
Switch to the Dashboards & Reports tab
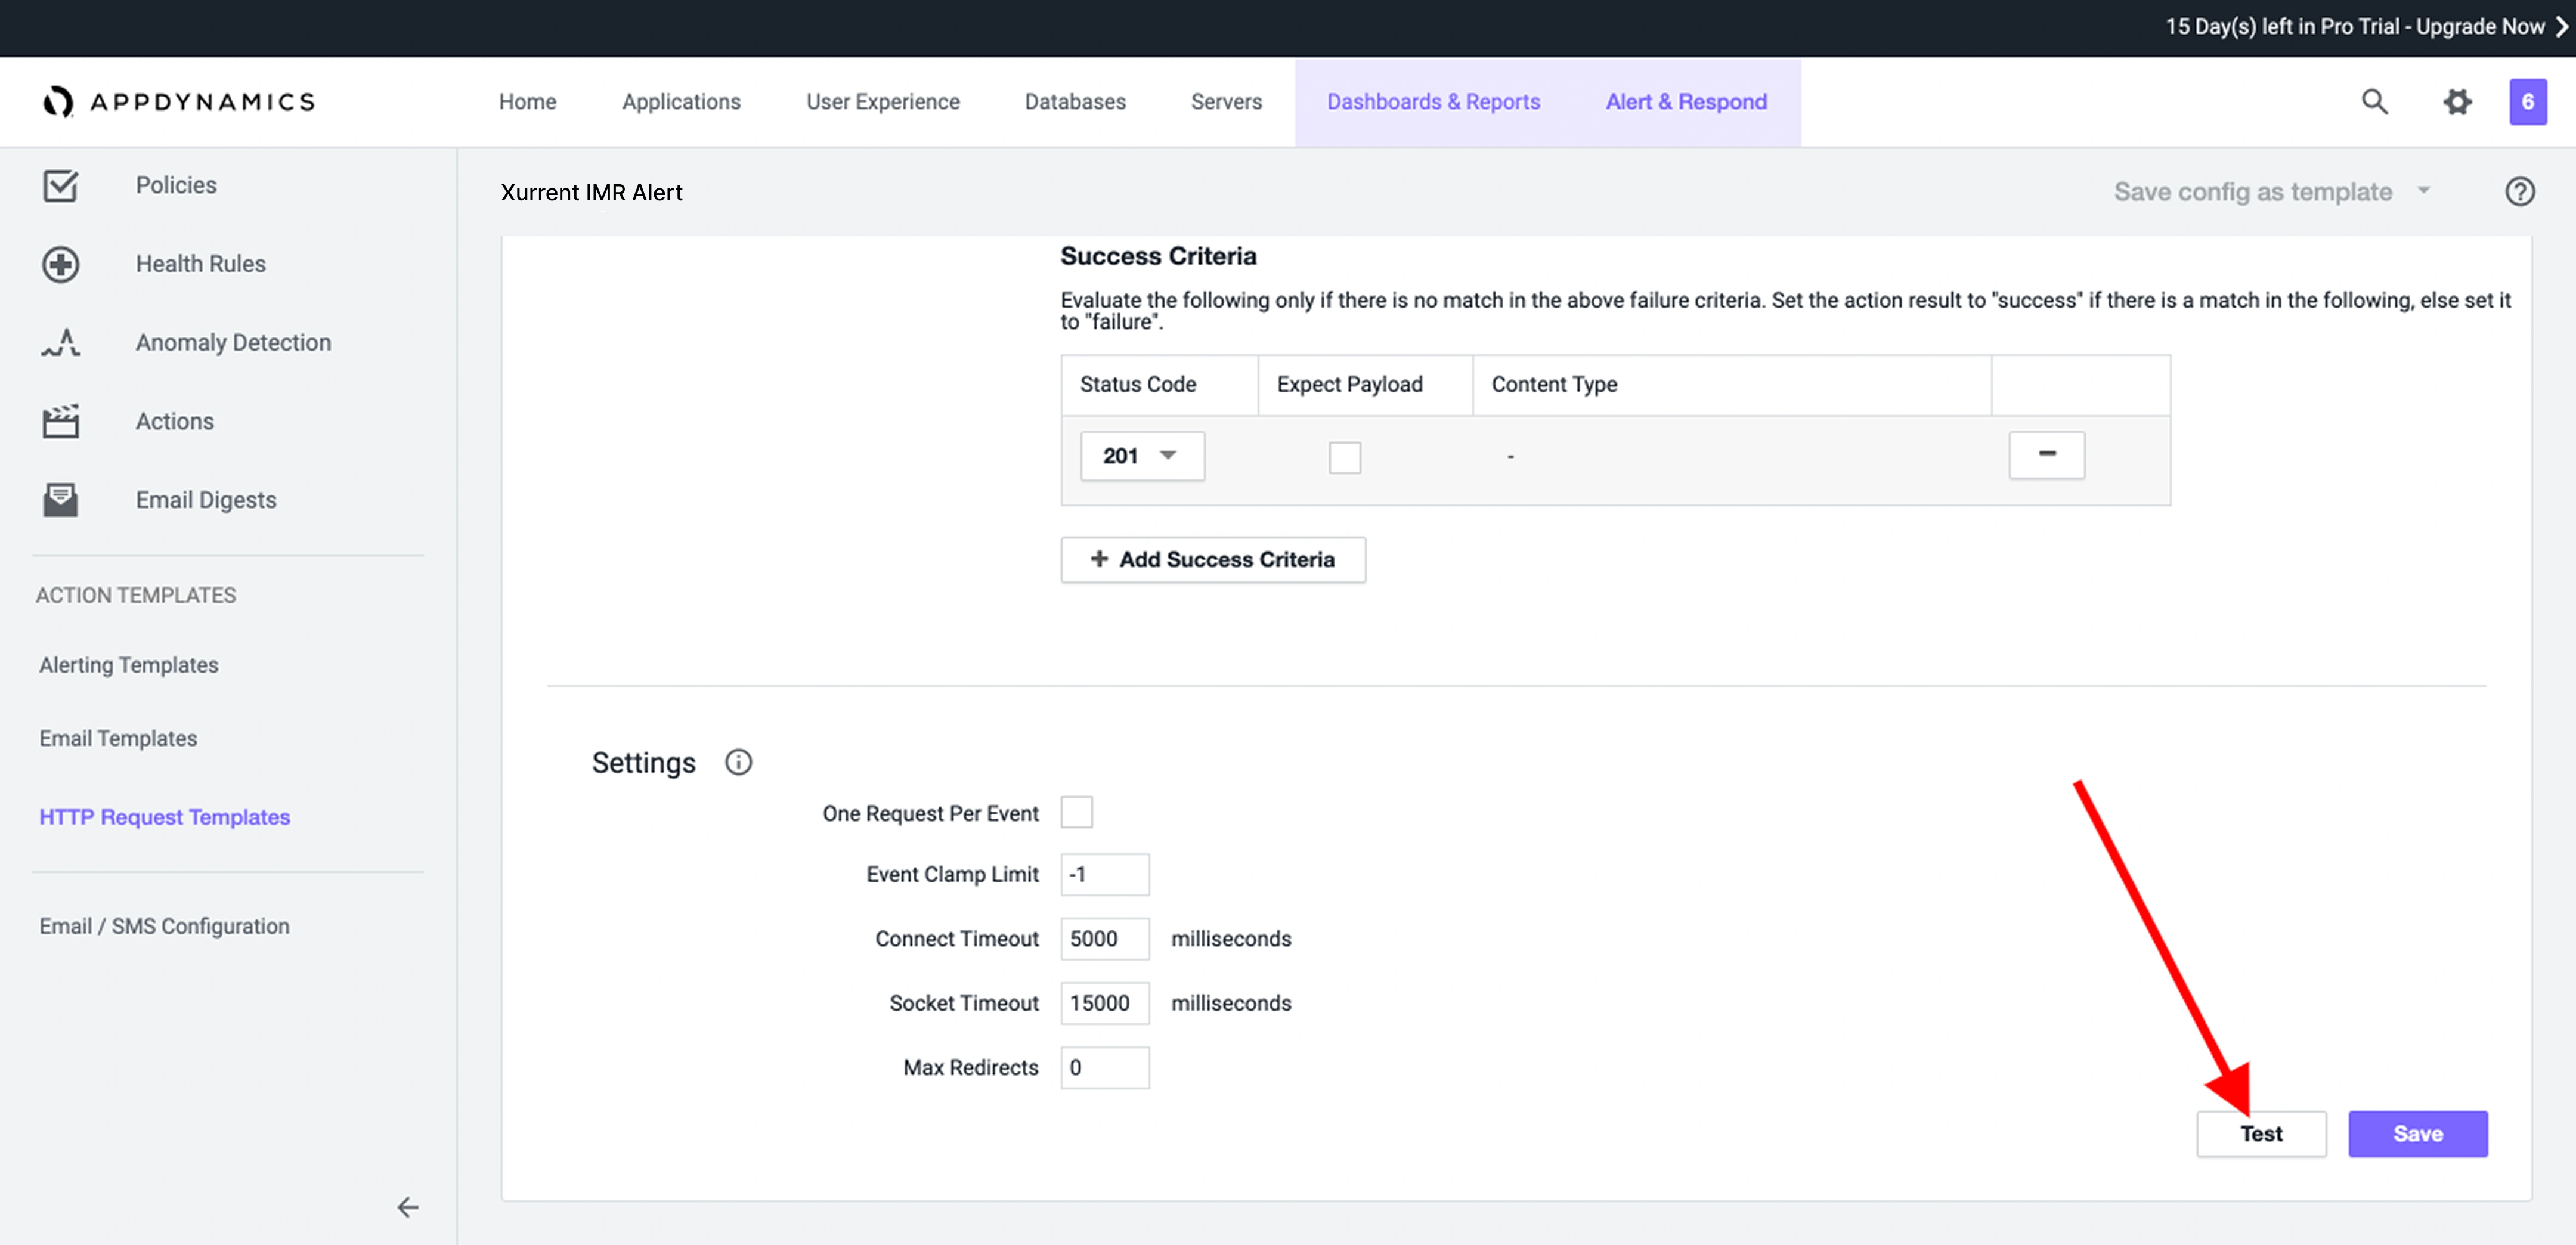click(1433, 101)
